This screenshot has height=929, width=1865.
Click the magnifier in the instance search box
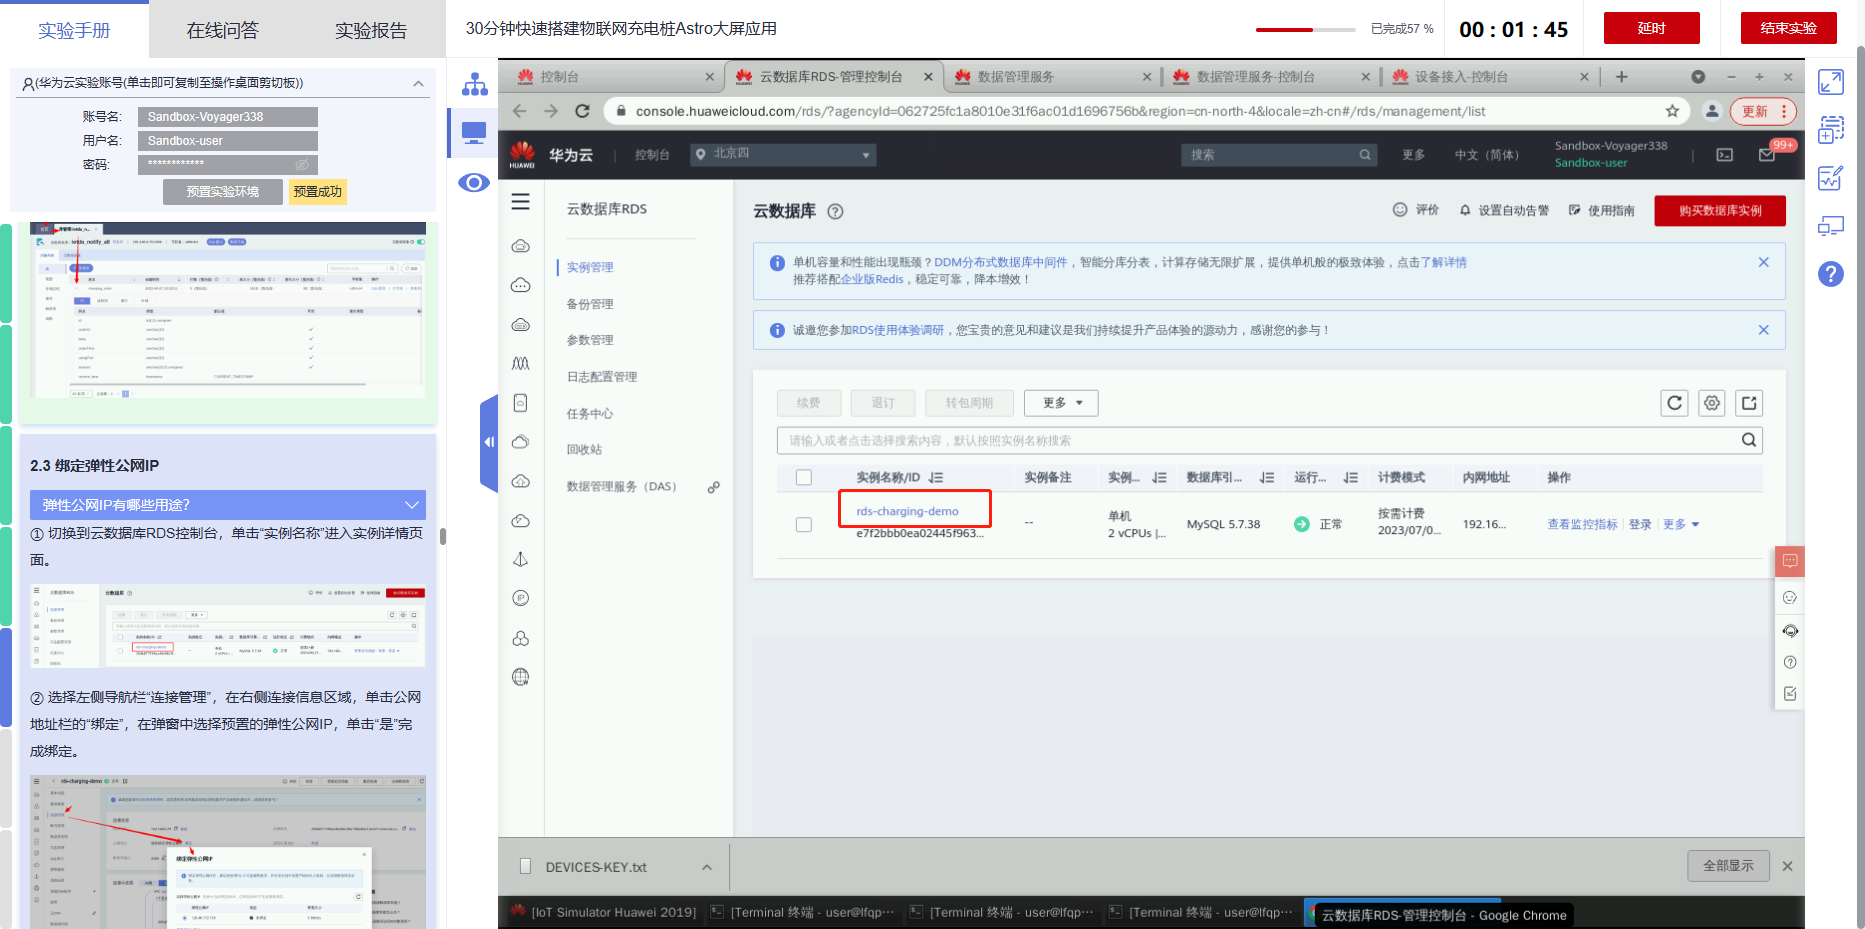[x=1749, y=440]
